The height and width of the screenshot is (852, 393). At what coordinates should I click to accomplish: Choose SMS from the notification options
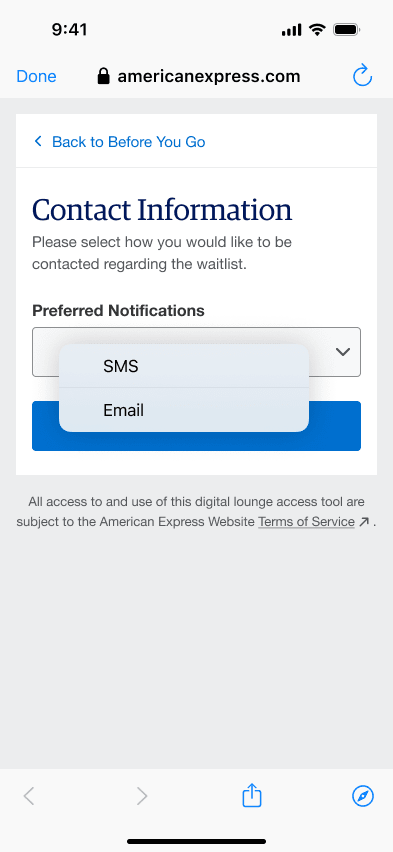pos(184,366)
